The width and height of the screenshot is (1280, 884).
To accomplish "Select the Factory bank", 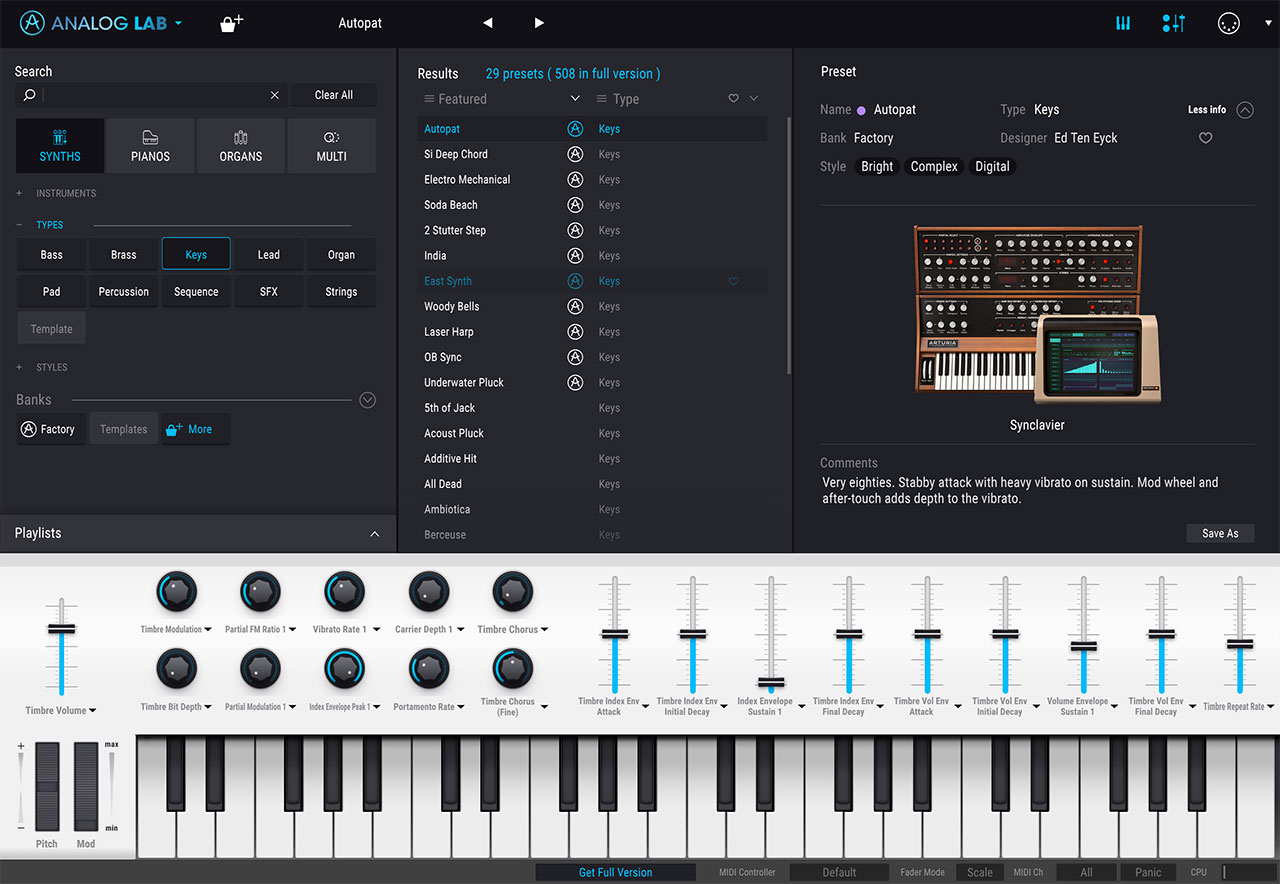I will [x=49, y=429].
